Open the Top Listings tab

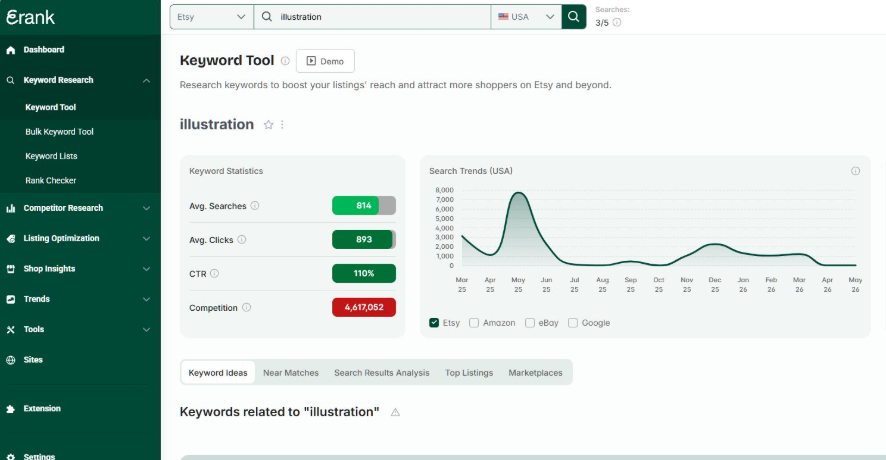[x=469, y=373]
